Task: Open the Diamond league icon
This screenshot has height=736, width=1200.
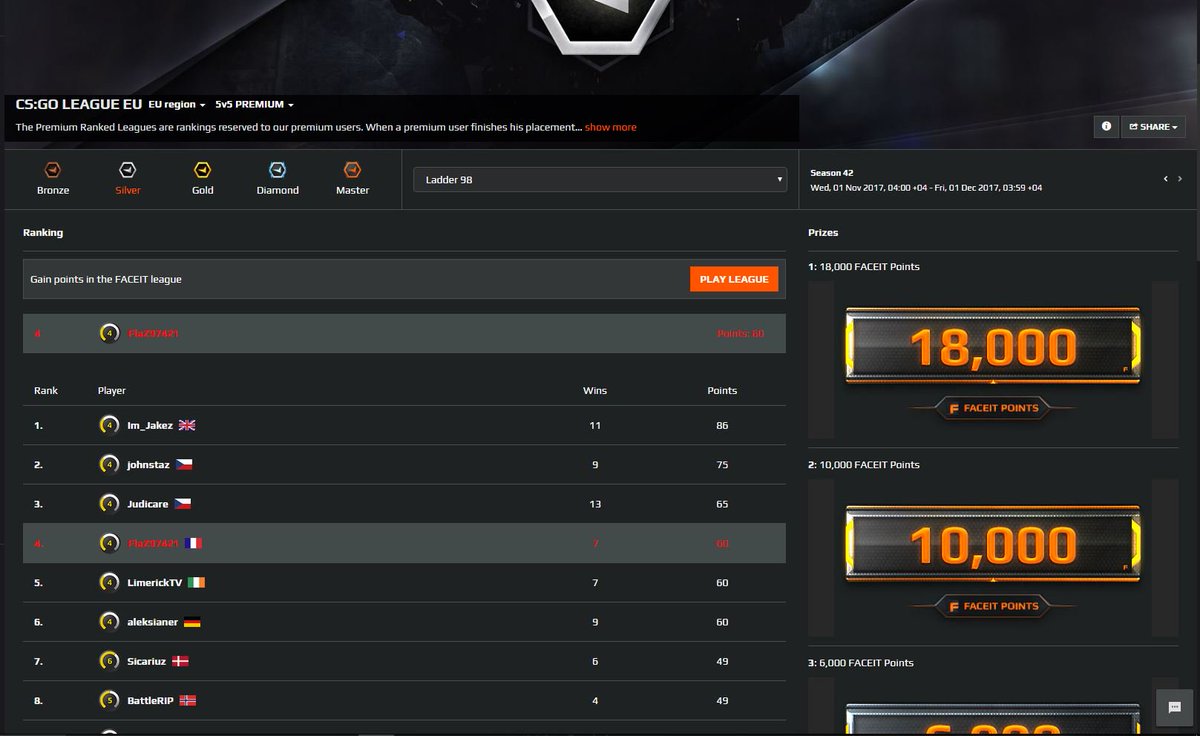Action: point(277,171)
